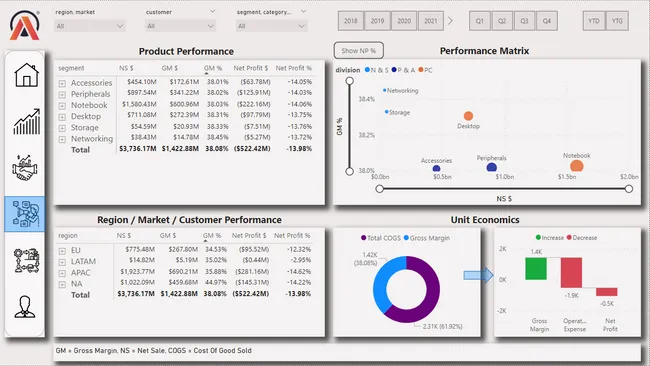Click the red Operating Expense waterfall bar
This screenshot has width=650, height=366.
pyautogui.click(x=571, y=272)
